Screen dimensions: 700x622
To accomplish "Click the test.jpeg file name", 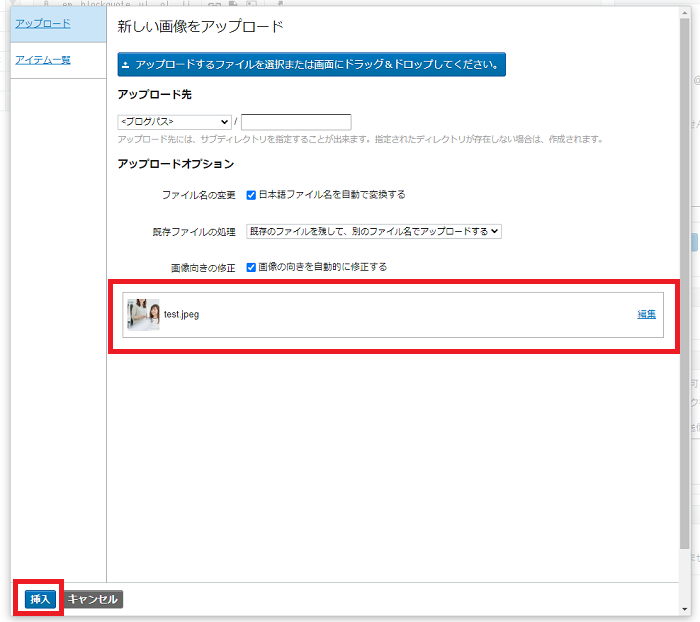I will pyautogui.click(x=181, y=314).
